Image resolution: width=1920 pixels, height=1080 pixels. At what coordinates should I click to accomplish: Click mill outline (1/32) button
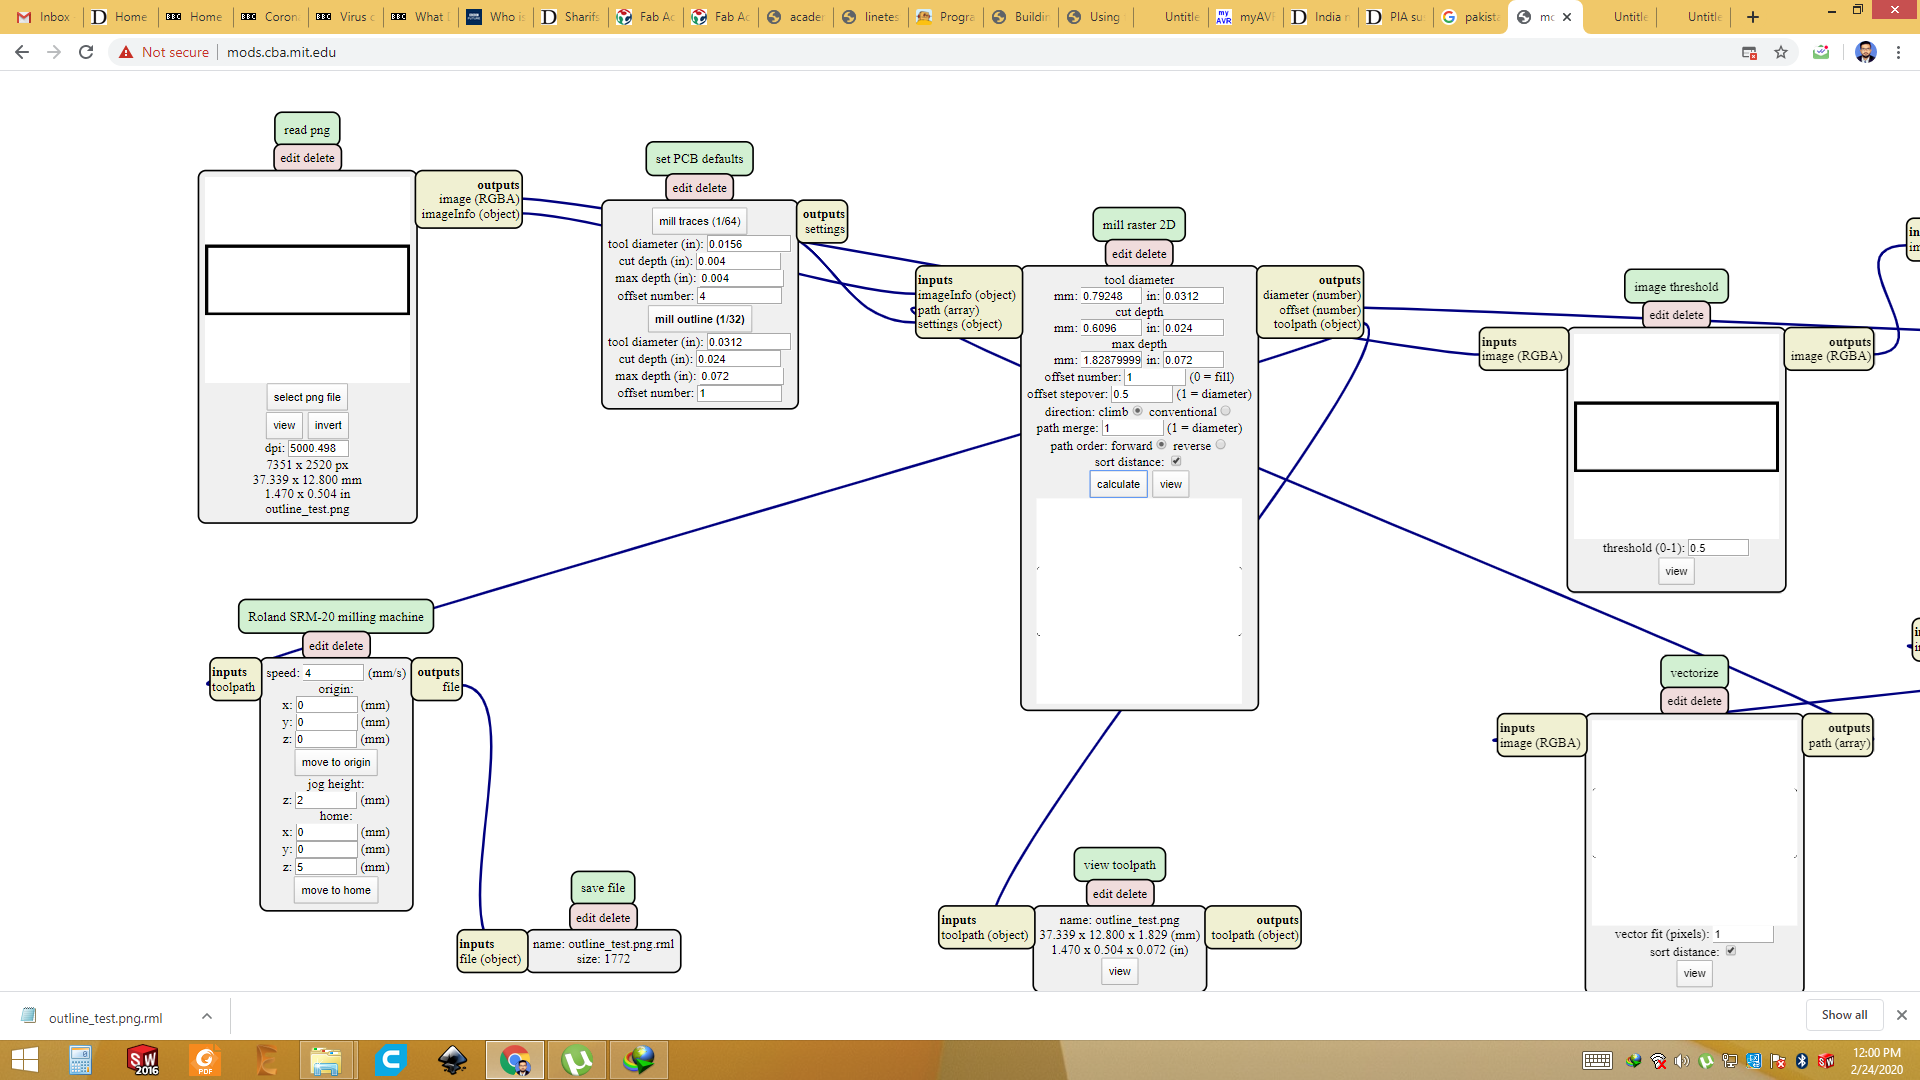700,319
